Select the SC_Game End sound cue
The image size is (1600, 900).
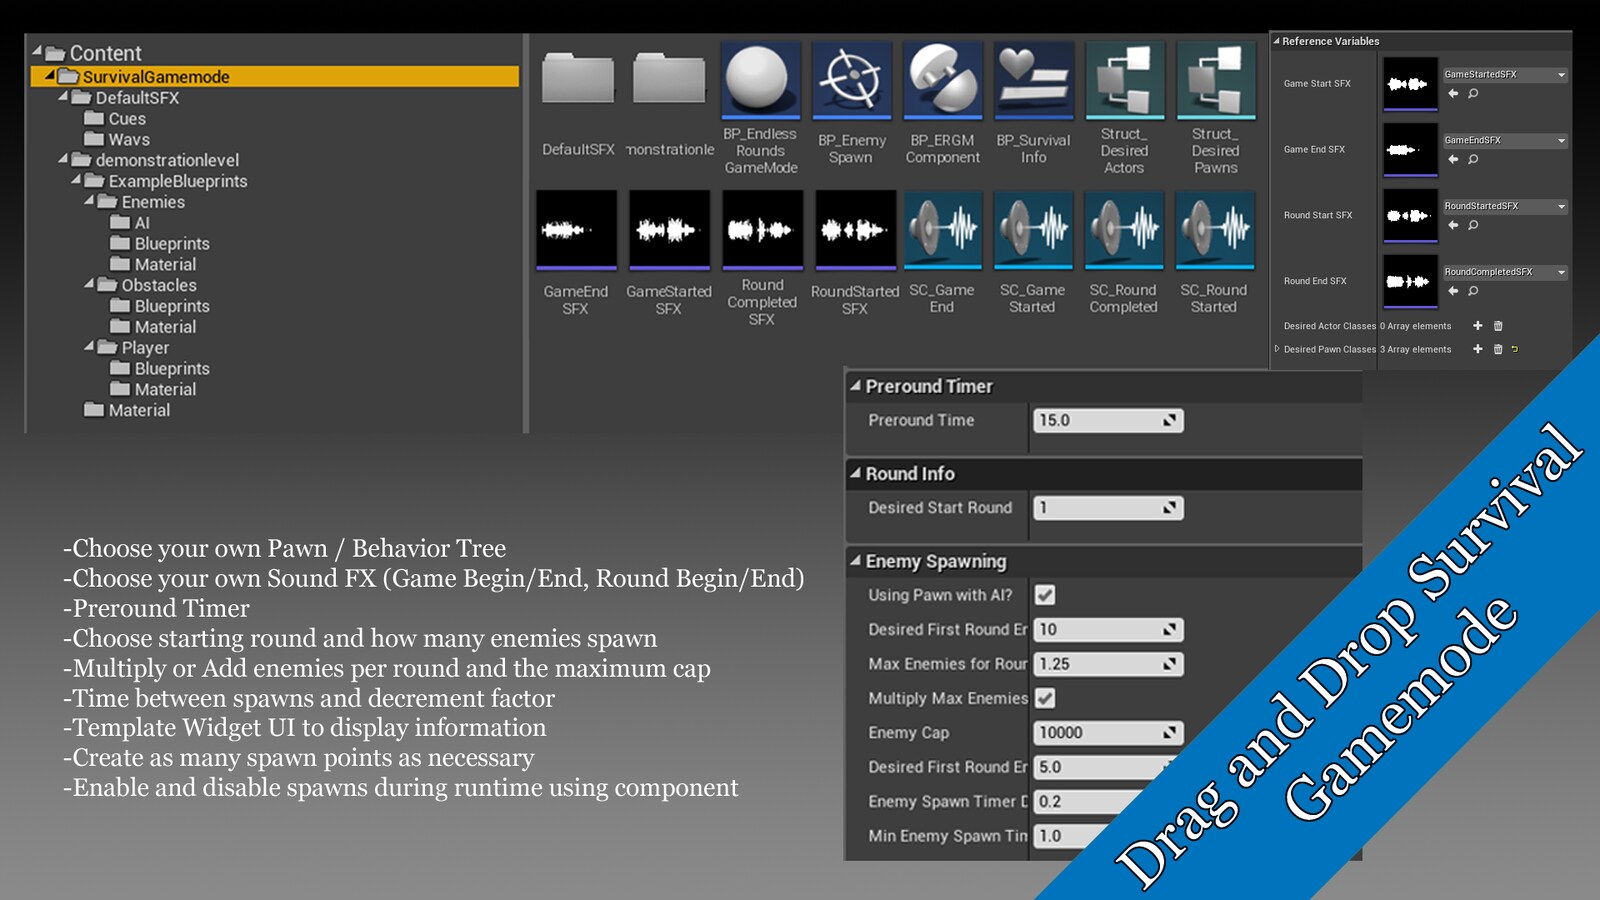(942, 230)
